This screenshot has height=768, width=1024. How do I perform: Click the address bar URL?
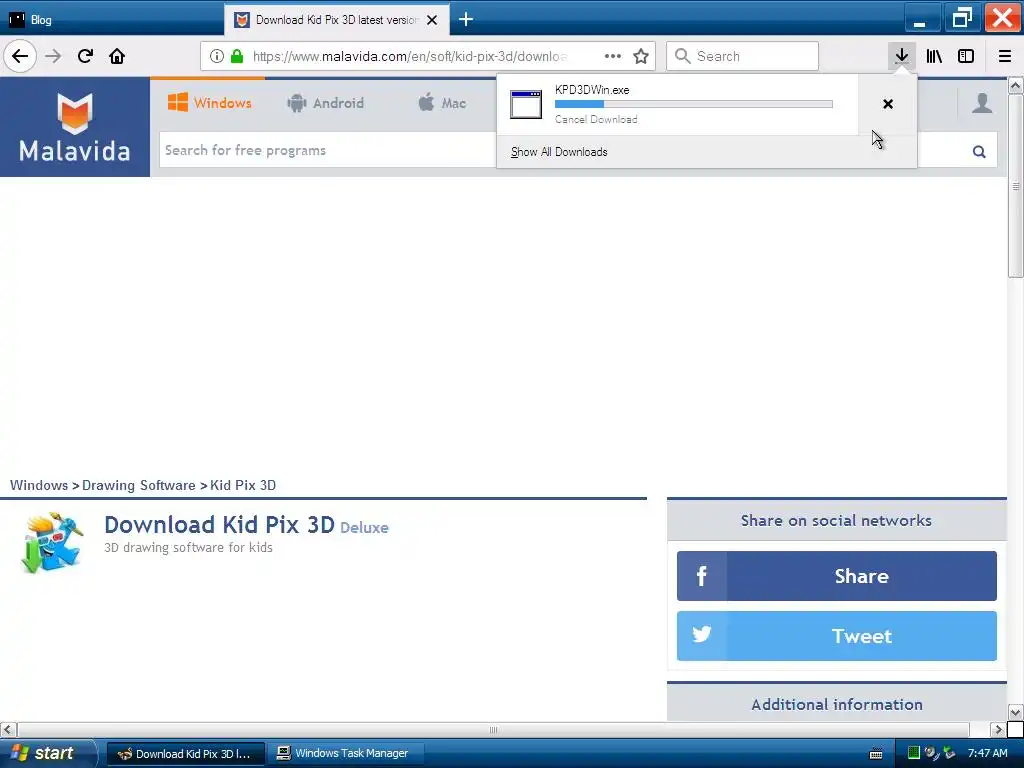[410, 56]
